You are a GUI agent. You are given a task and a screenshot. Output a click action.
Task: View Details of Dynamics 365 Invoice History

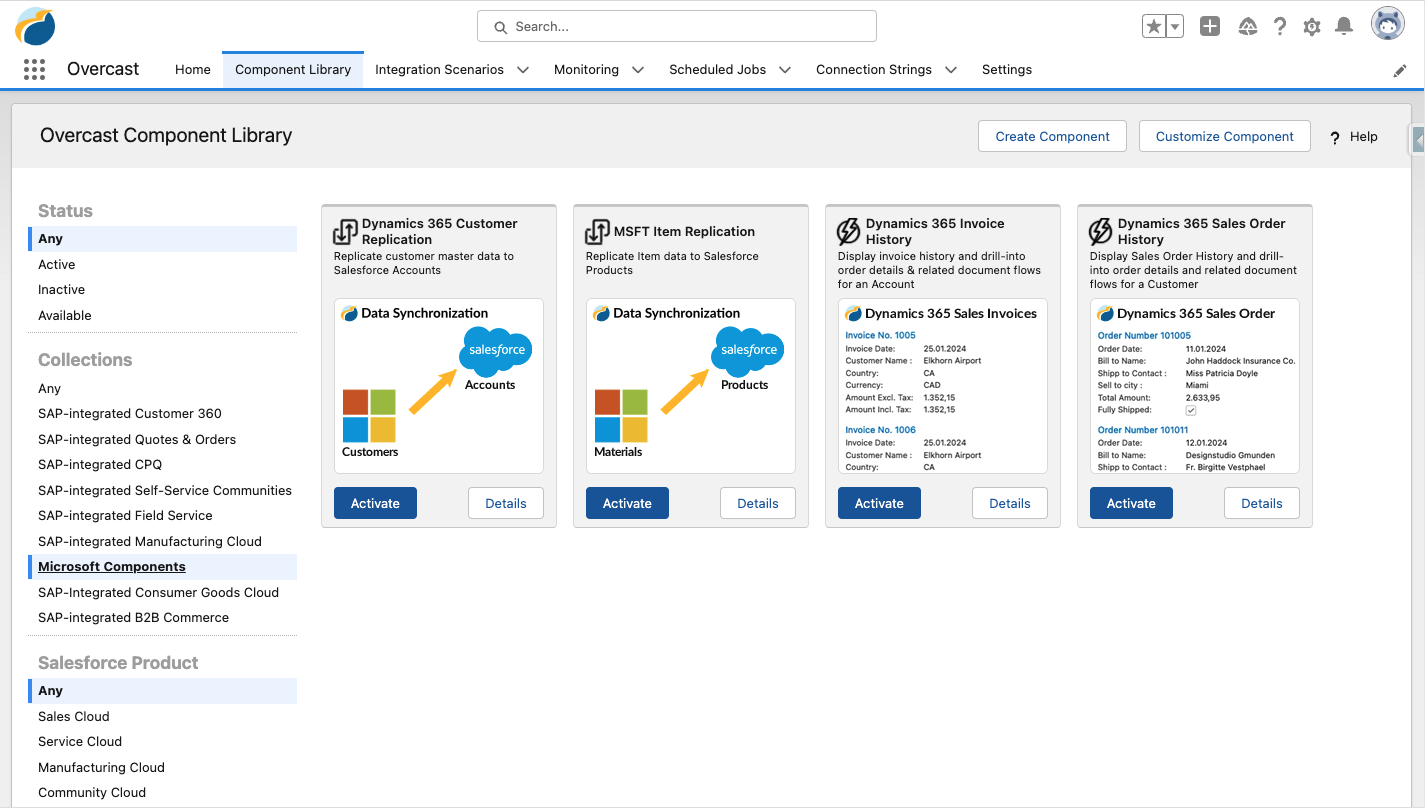click(1010, 503)
